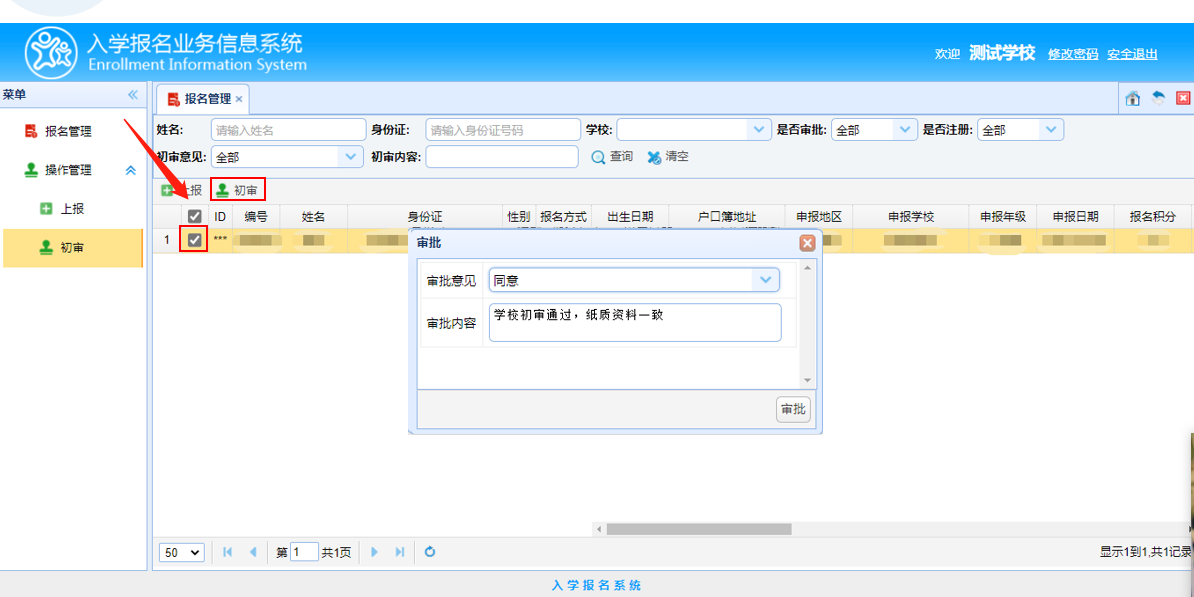Viewport: 1194px width, 597px height.
Task: Refresh the table with the reload icon
Action: 430,552
